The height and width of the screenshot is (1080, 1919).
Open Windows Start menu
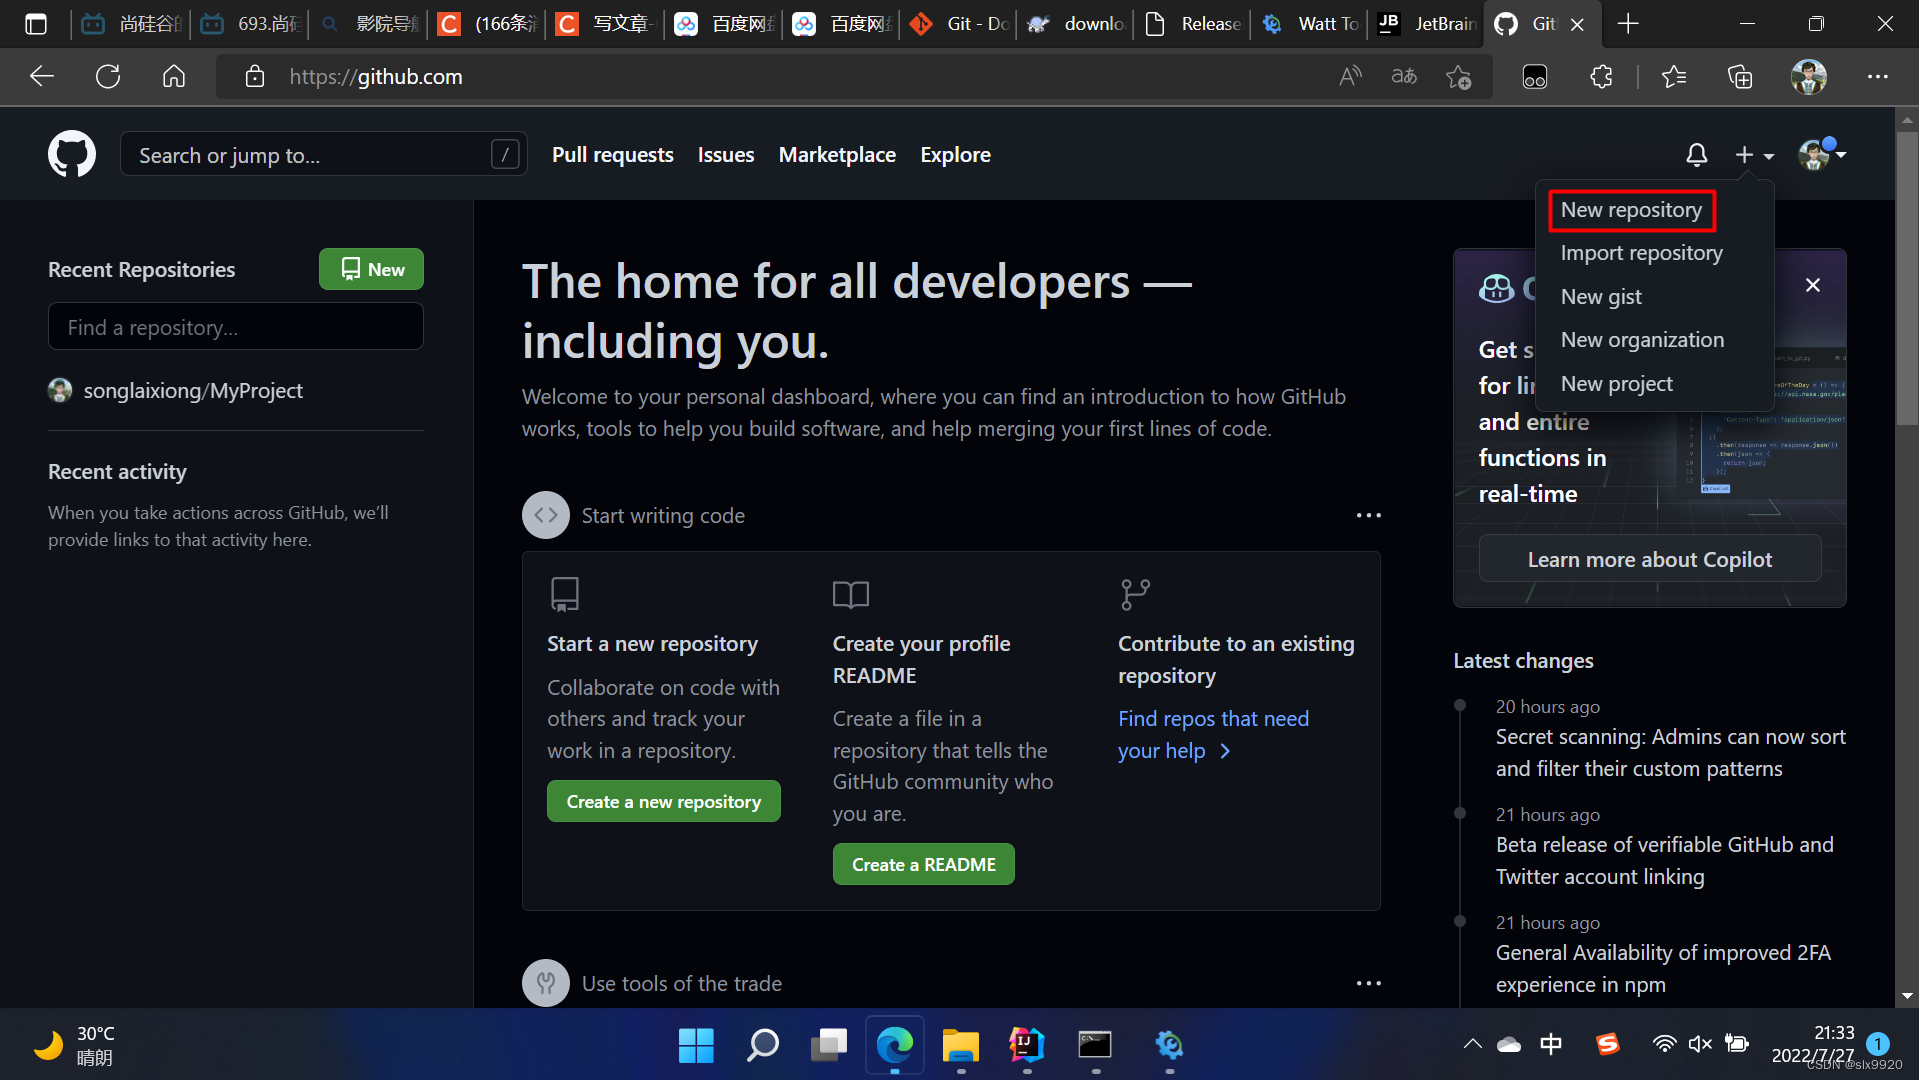click(x=696, y=1046)
